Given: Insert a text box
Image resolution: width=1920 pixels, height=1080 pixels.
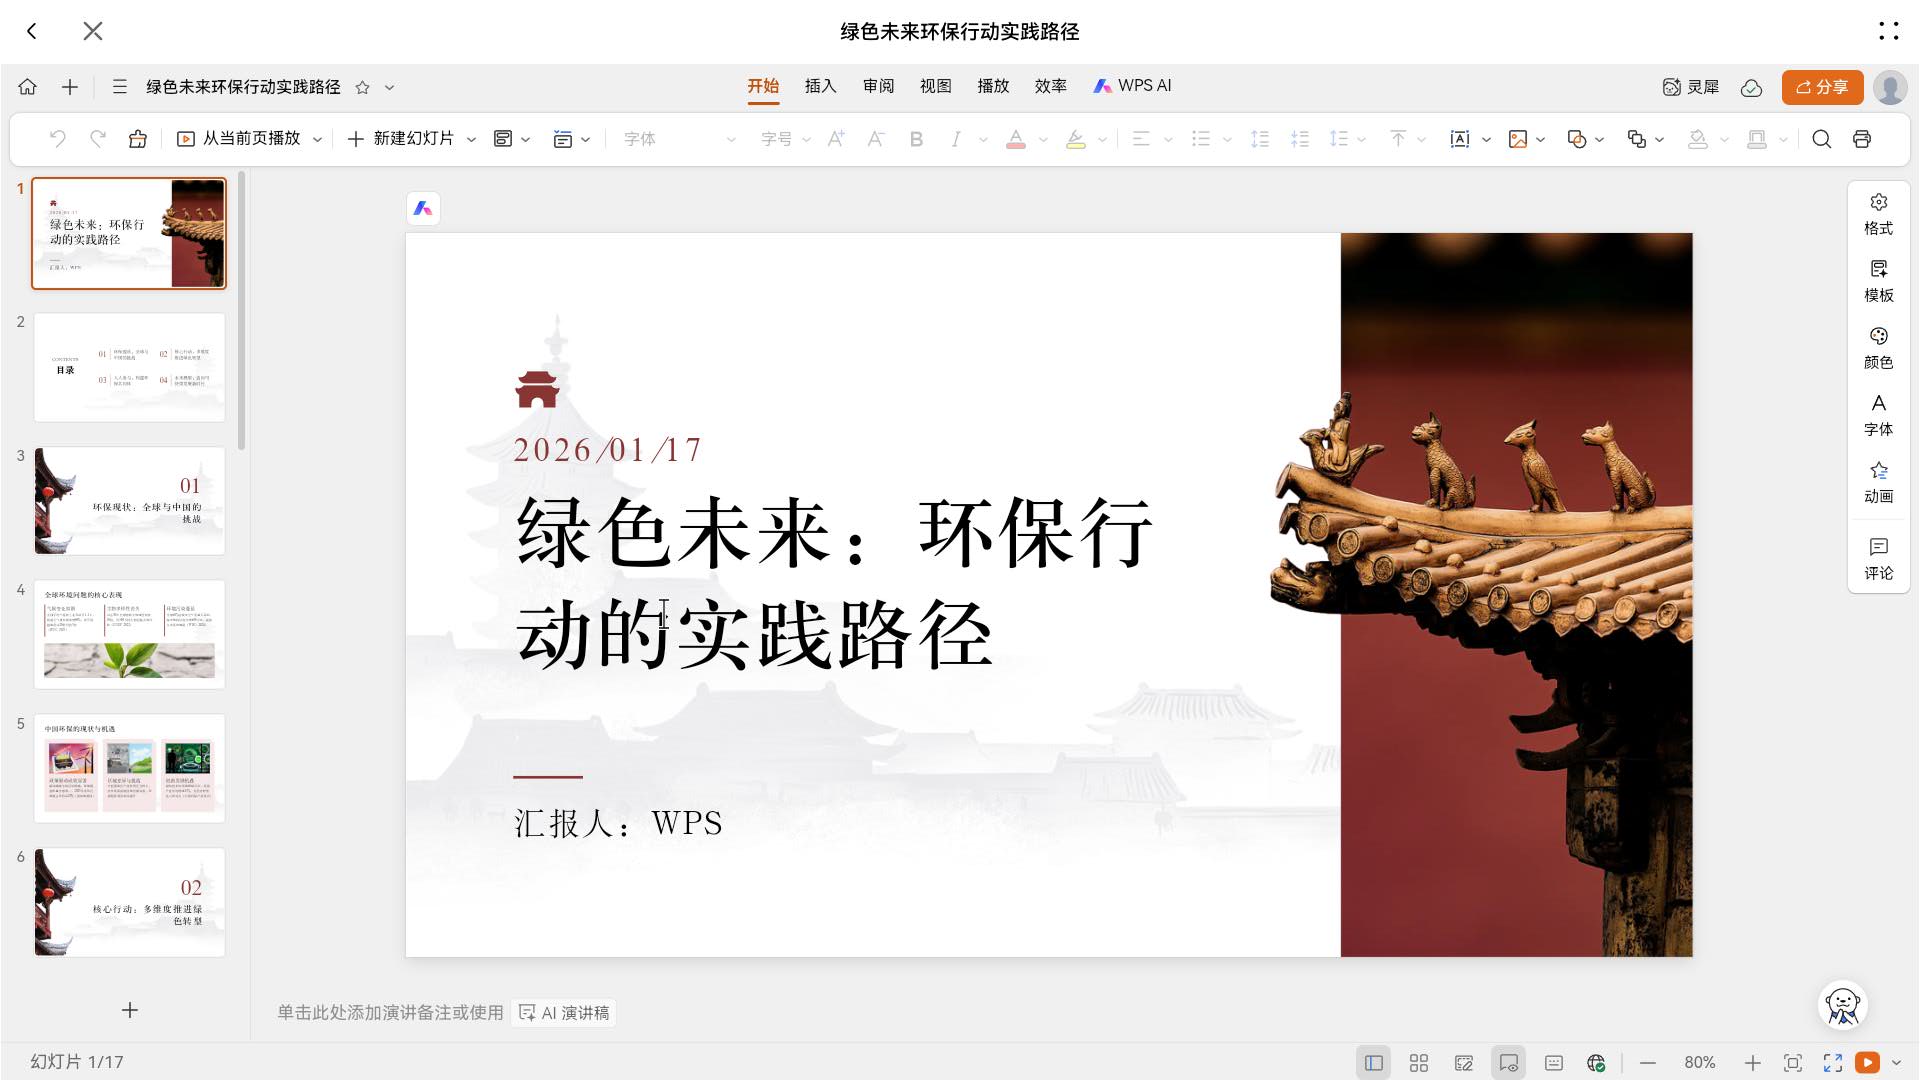Looking at the screenshot, I should [1460, 139].
